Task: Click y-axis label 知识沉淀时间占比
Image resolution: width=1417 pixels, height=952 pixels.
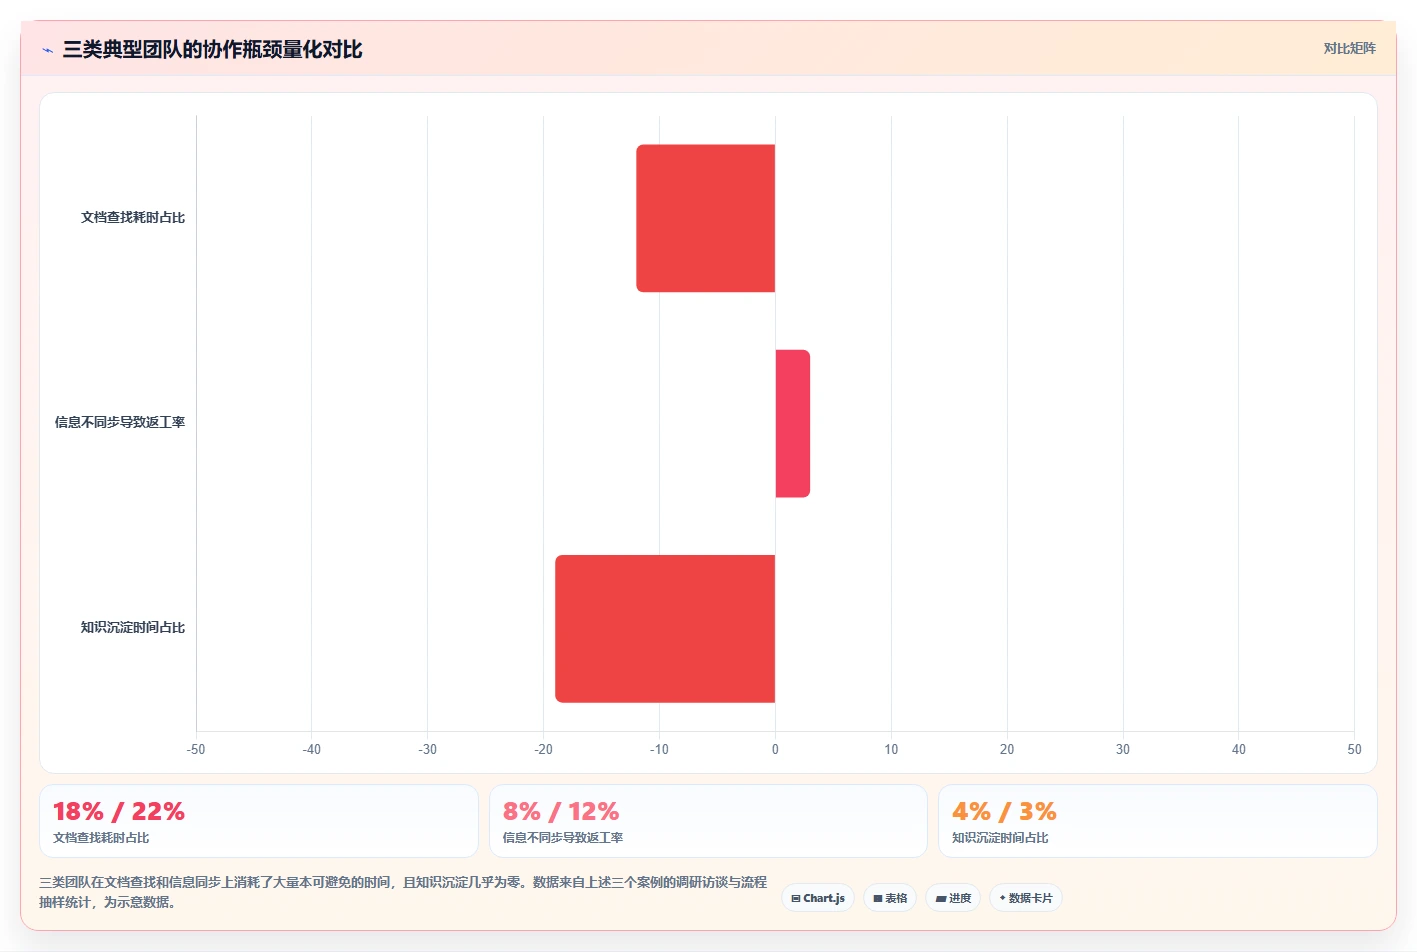Action: pyautogui.click(x=133, y=627)
